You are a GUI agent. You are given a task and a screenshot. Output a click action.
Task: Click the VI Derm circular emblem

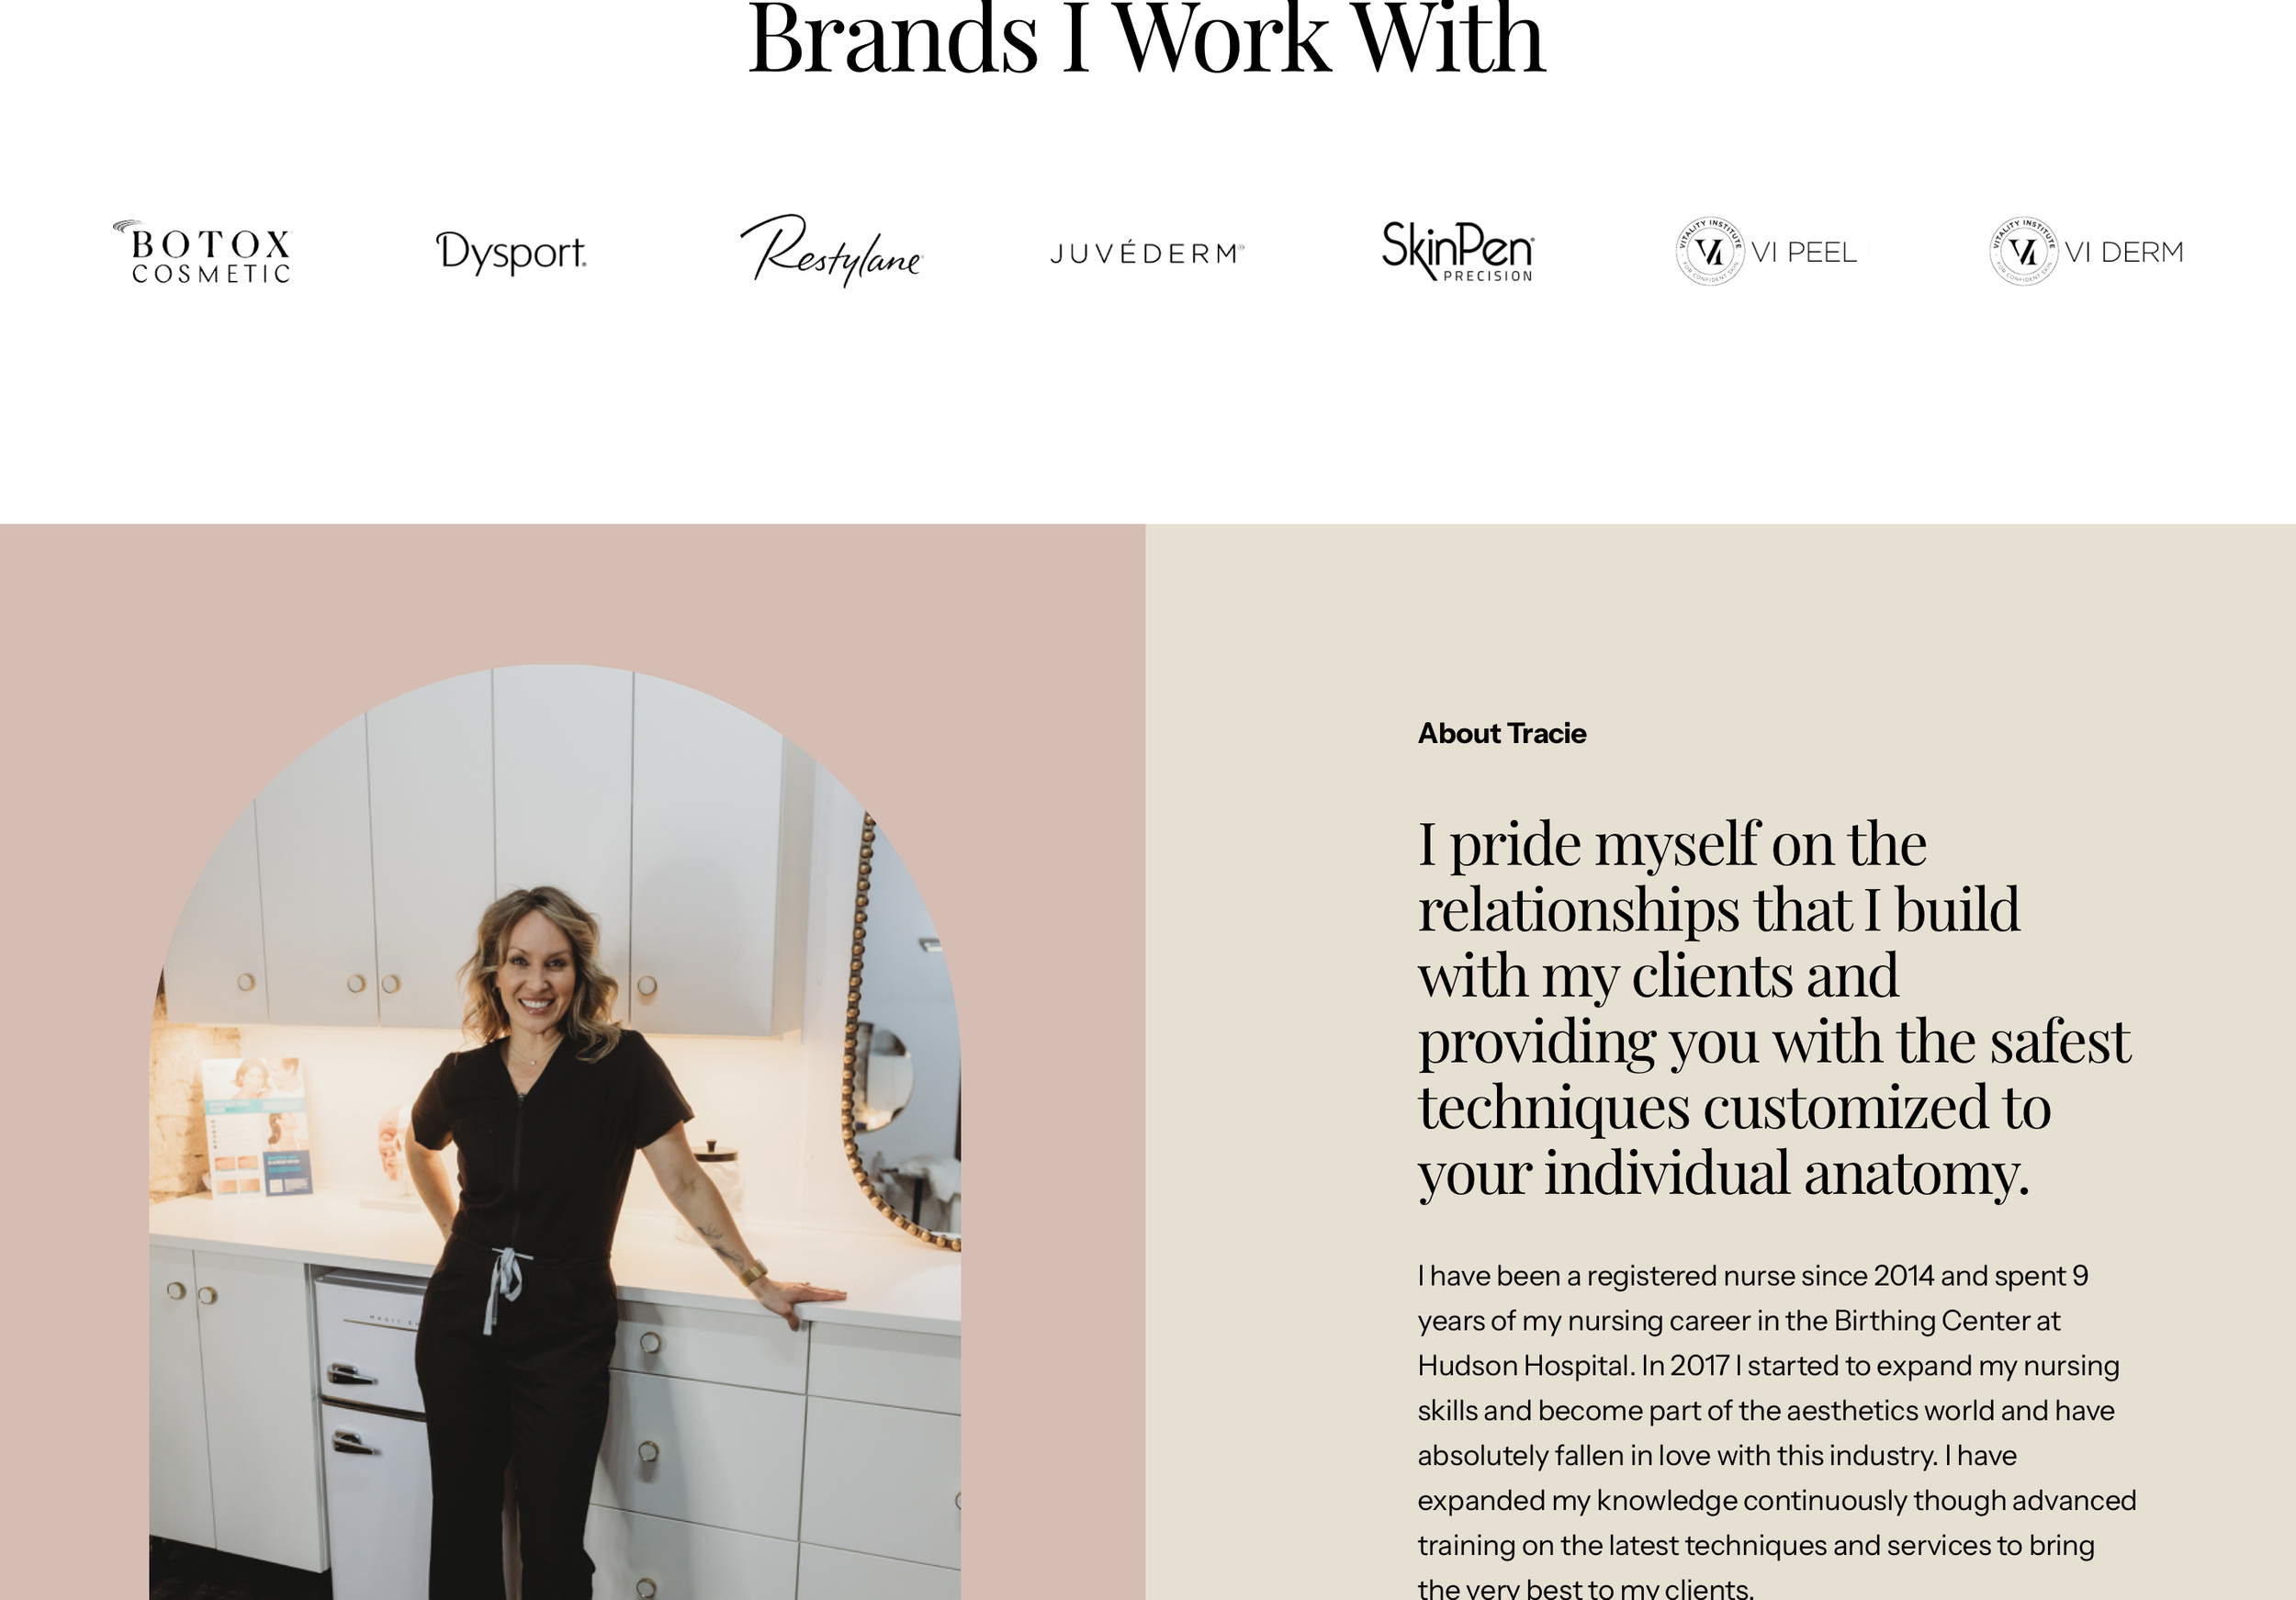pyautogui.click(x=2023, y=251)
